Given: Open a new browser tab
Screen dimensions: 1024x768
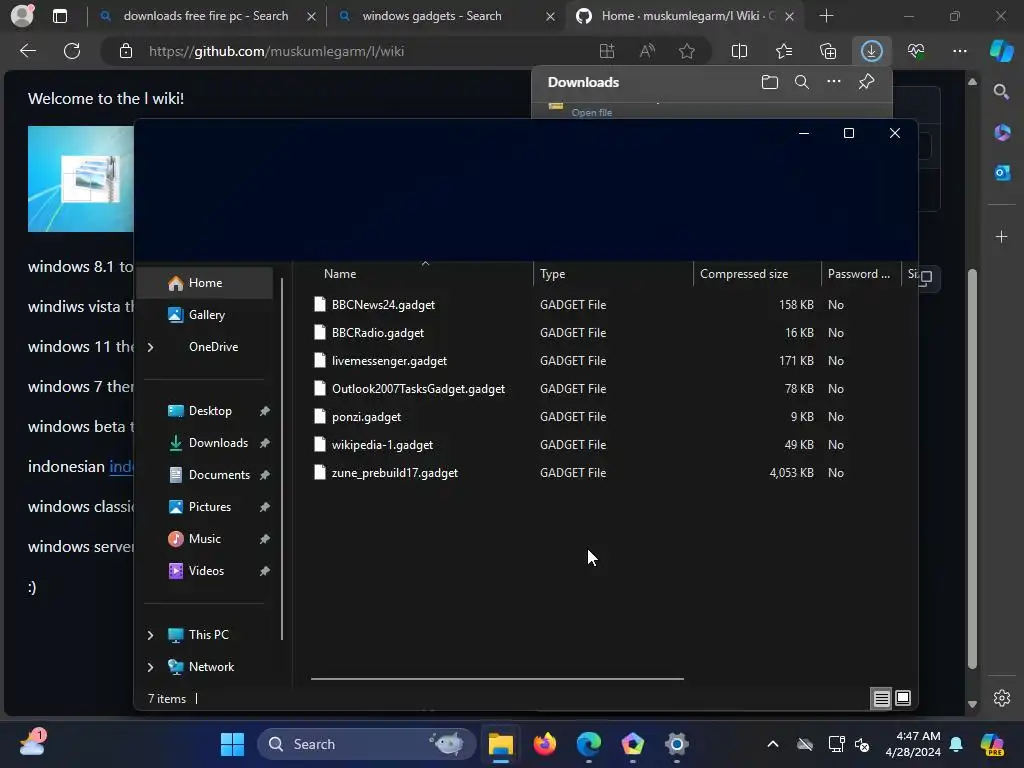Looking at the screenshot, I should [x=826, y=16].
